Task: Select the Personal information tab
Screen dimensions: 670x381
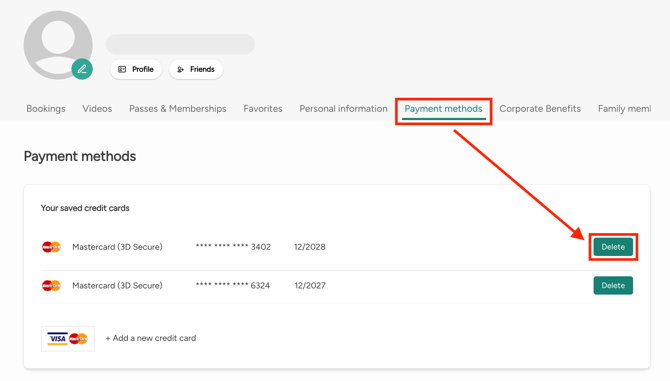Action: click(343, 108)
